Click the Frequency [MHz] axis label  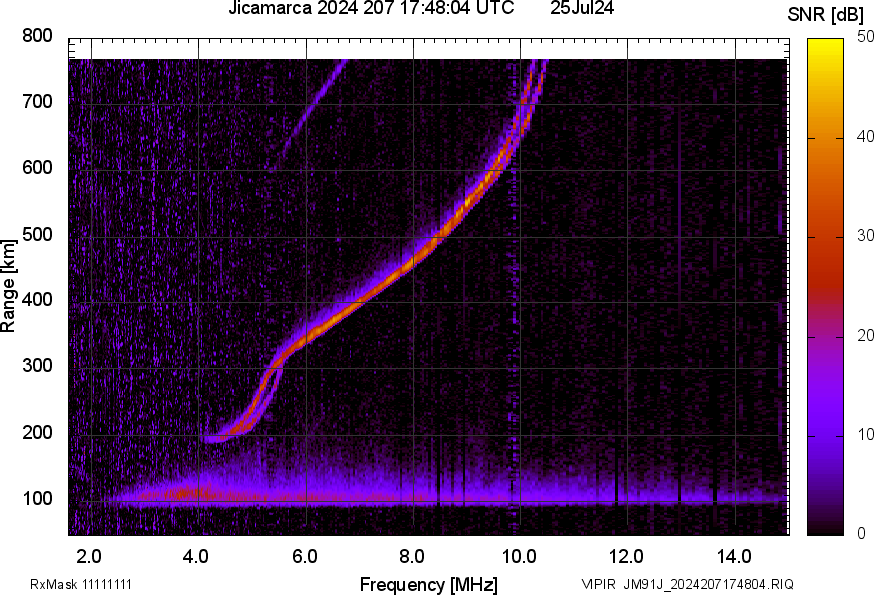click(x=429, y=584)
